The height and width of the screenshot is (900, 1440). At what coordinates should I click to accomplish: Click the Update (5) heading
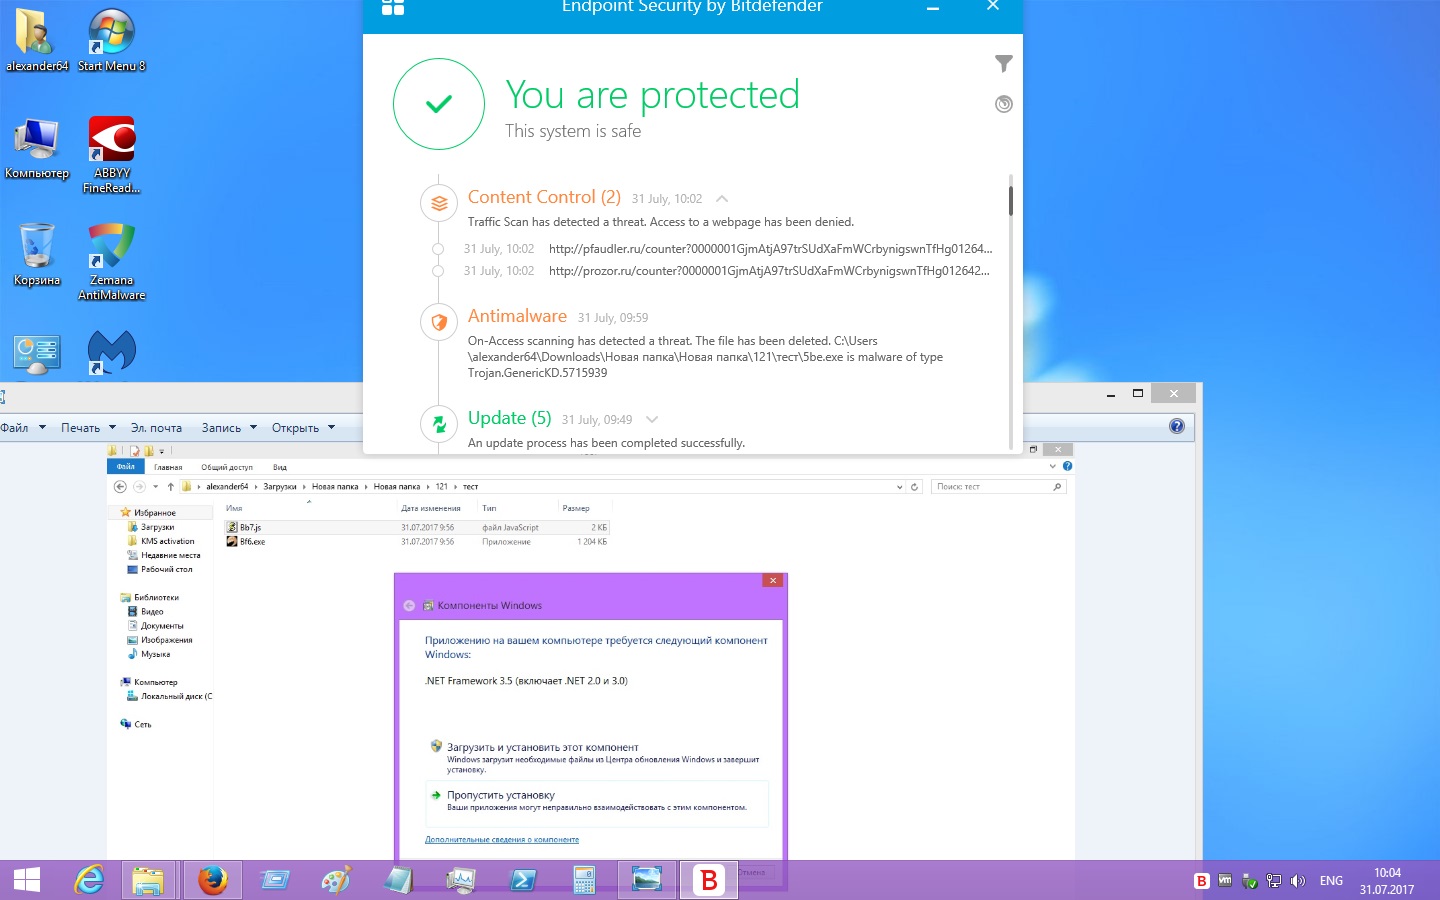(x=509, y=418)
